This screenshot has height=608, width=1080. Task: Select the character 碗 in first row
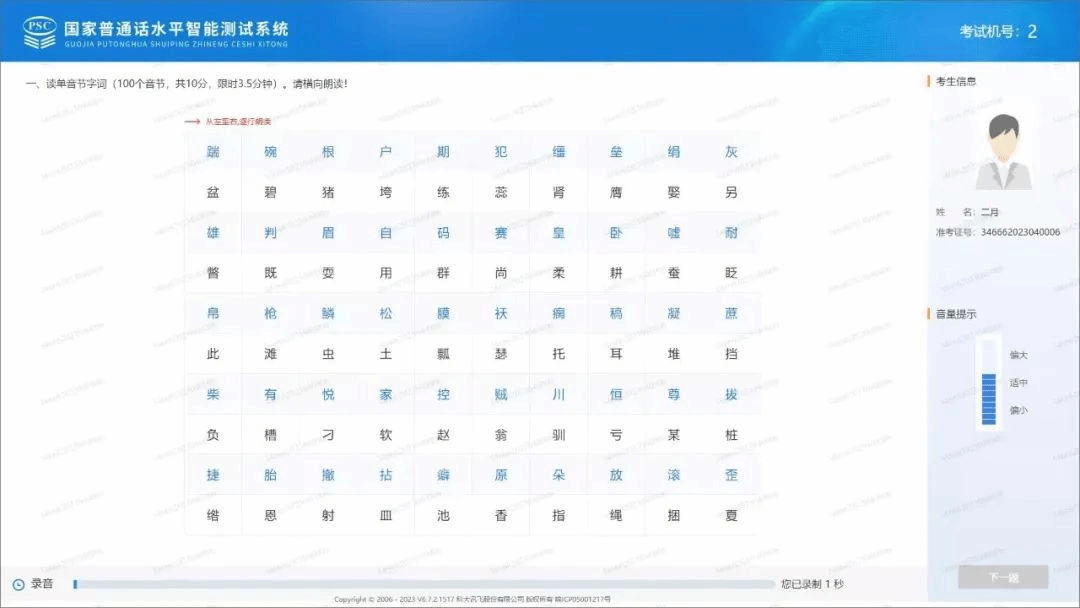click(270, 152)
